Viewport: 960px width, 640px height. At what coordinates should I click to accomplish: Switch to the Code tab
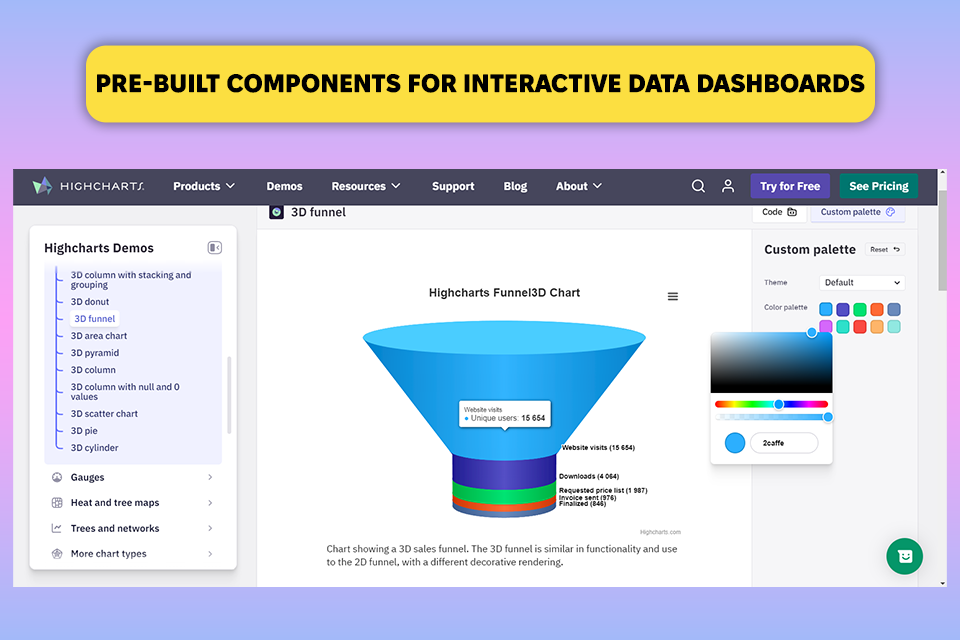pos(779,212)
